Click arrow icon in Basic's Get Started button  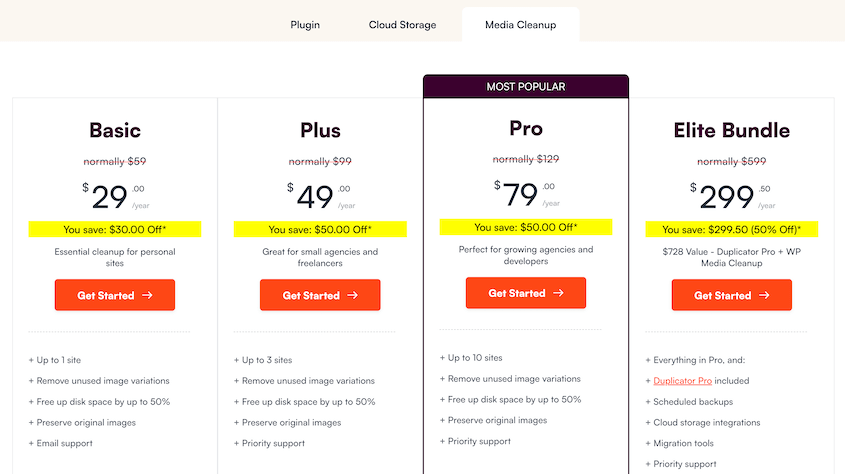click(x=147, y=295)
